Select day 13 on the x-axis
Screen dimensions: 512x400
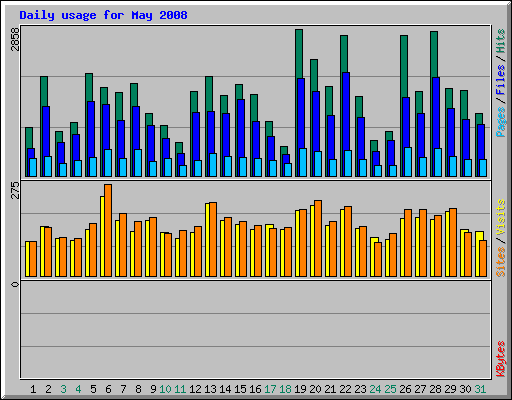pyautogui.click(x=210, y=389)
